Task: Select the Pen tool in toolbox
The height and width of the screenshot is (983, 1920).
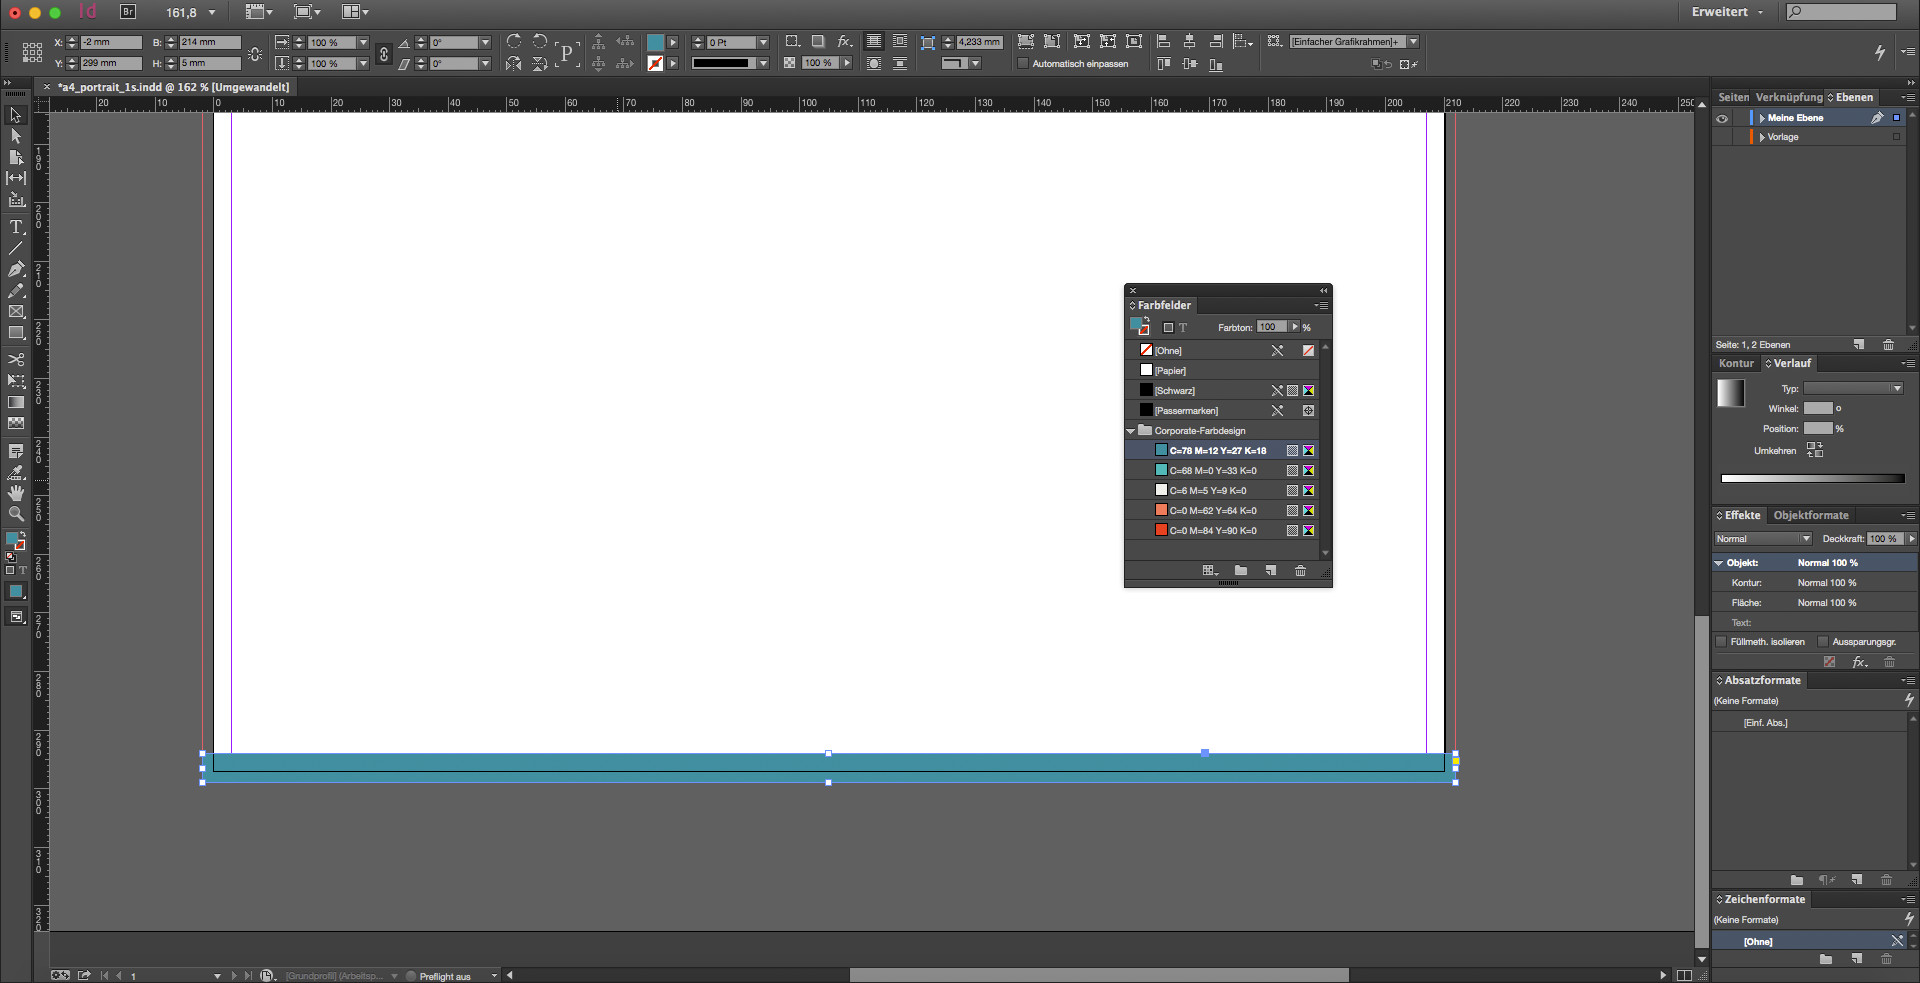Action: (x=16, y=269)
